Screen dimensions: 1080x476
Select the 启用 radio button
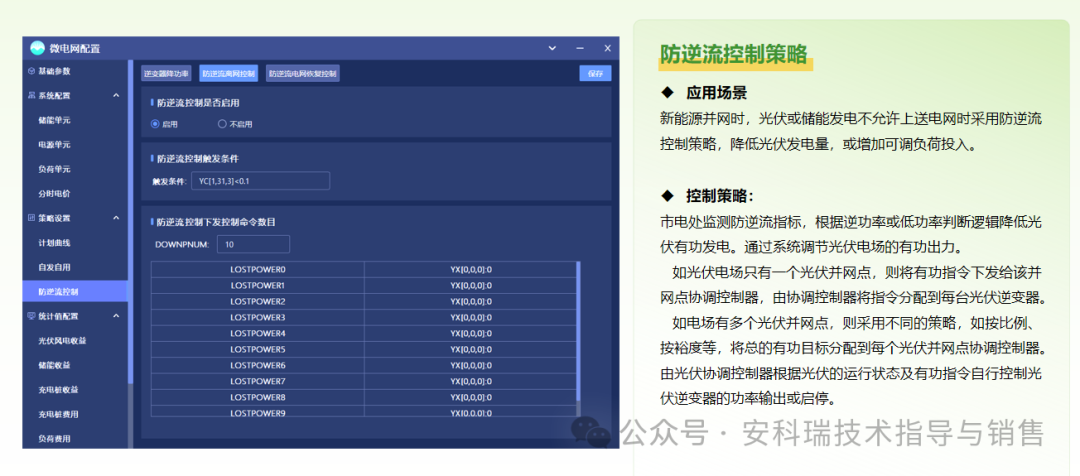click(x=155, y=124)
